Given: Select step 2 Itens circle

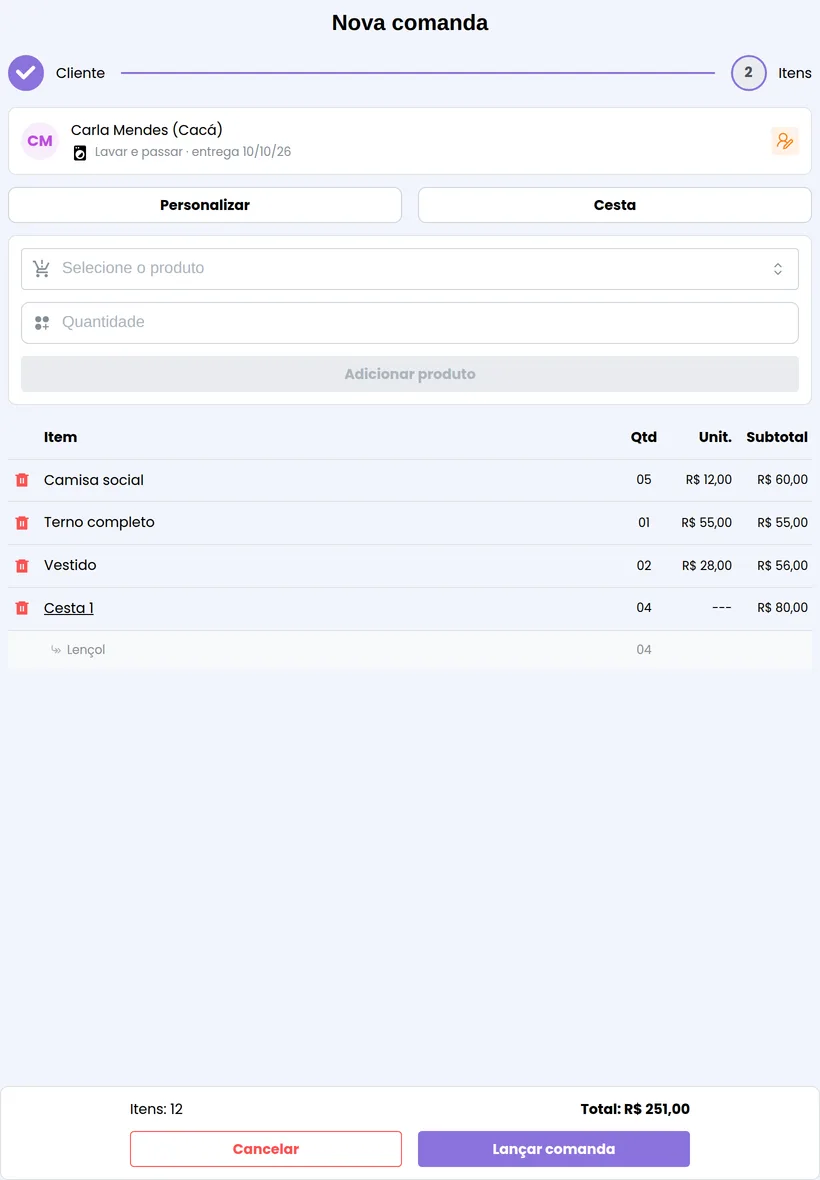Looking at the screenshot, I should point(749,73).
